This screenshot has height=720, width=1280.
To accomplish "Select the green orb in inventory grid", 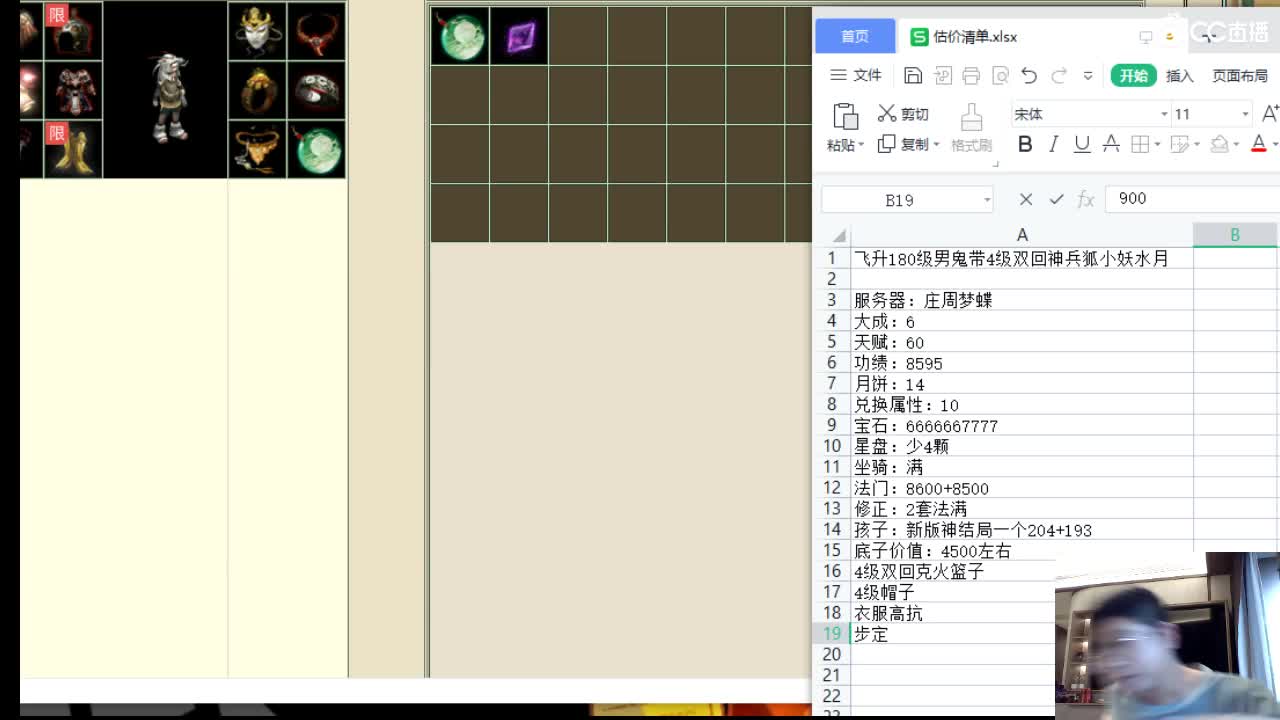I will 461,36.
